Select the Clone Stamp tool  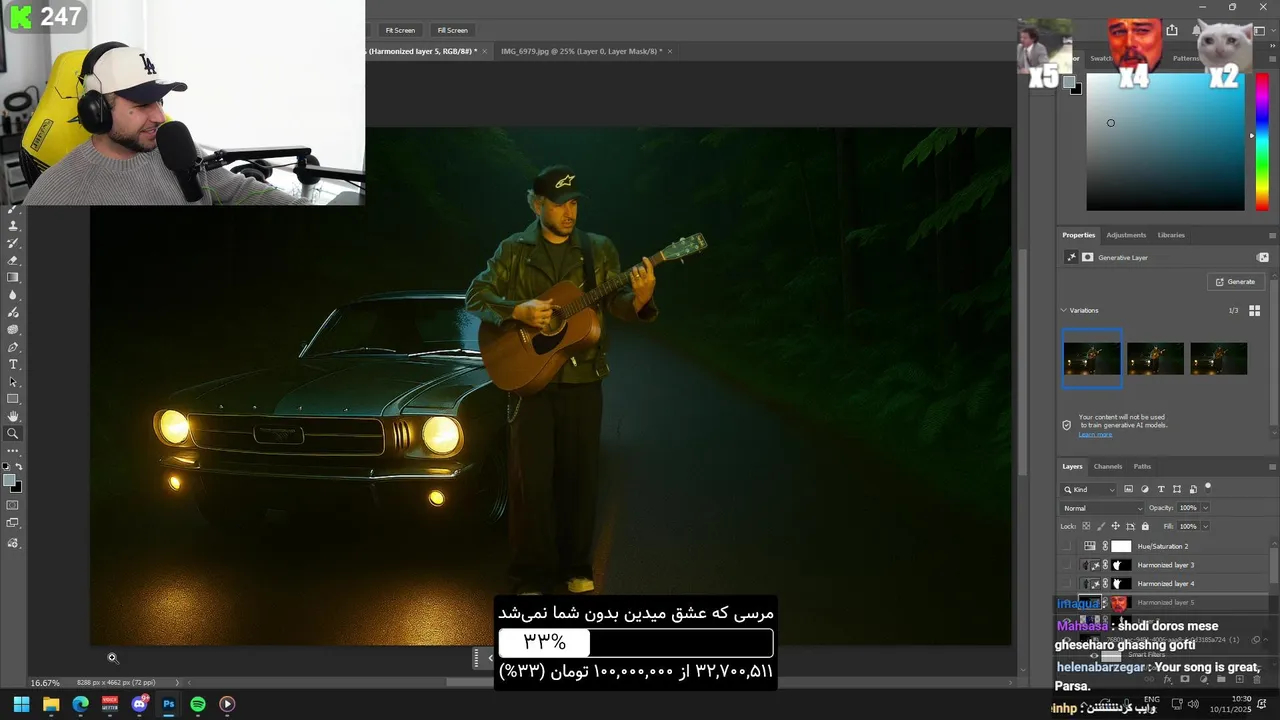tap(13, 226)
